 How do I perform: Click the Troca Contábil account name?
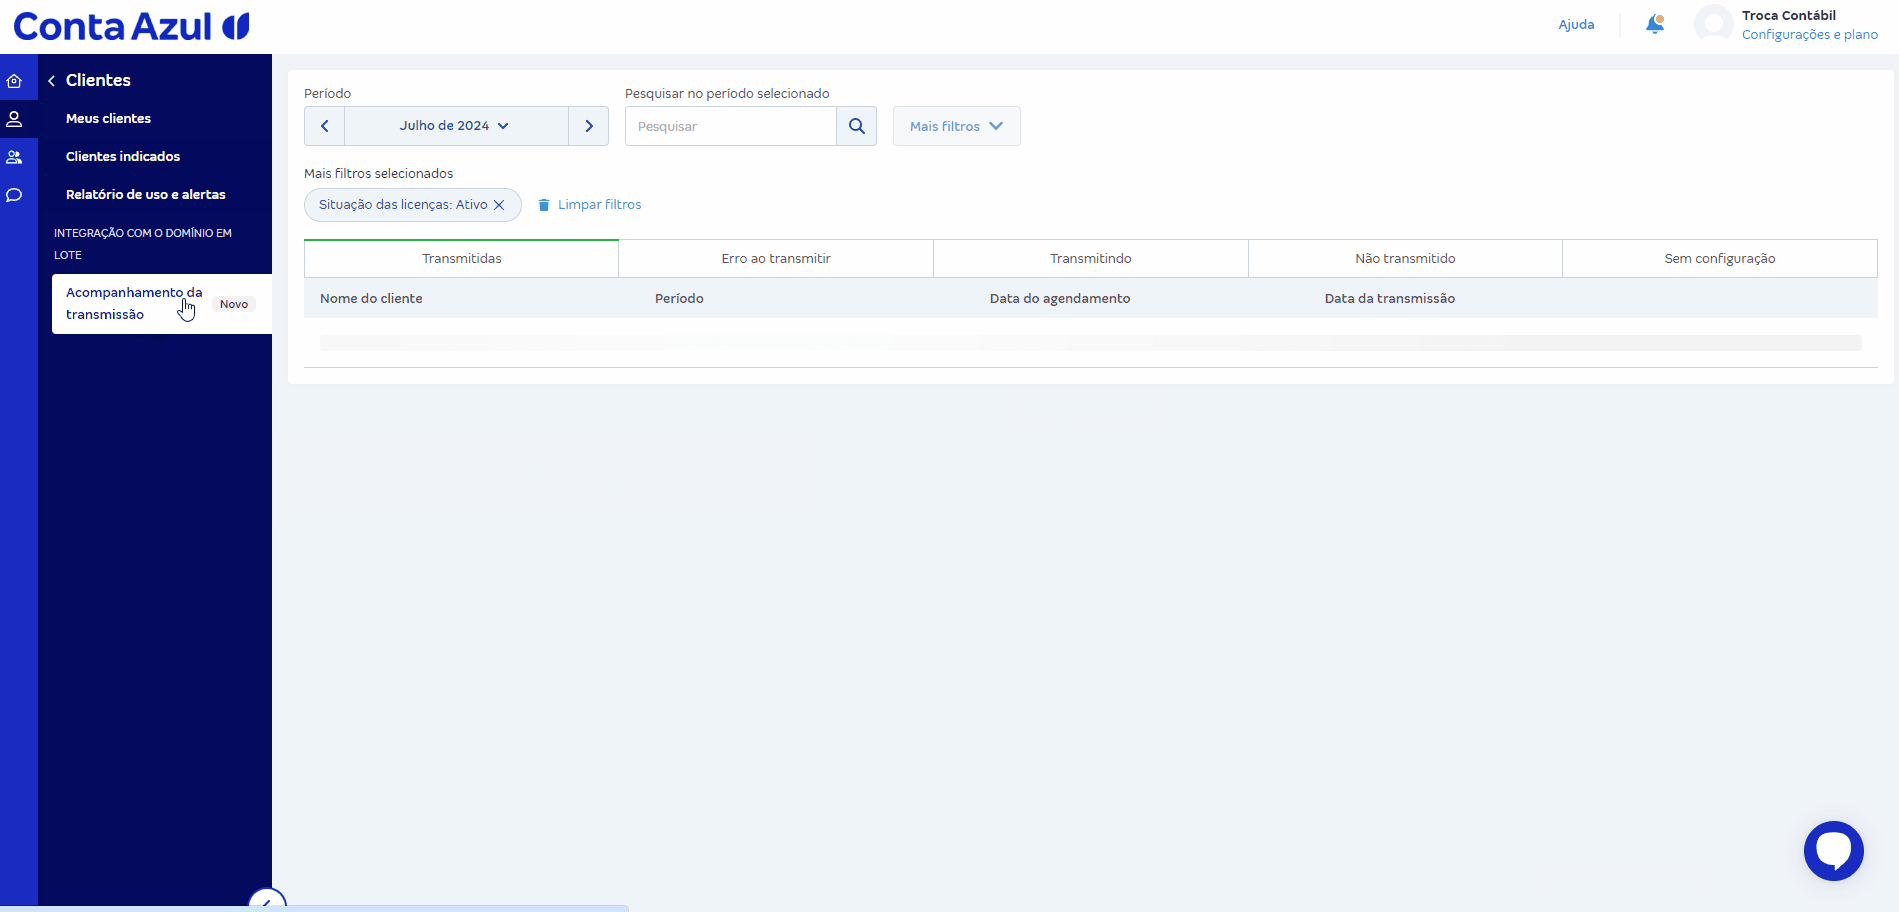point(1789,15)
